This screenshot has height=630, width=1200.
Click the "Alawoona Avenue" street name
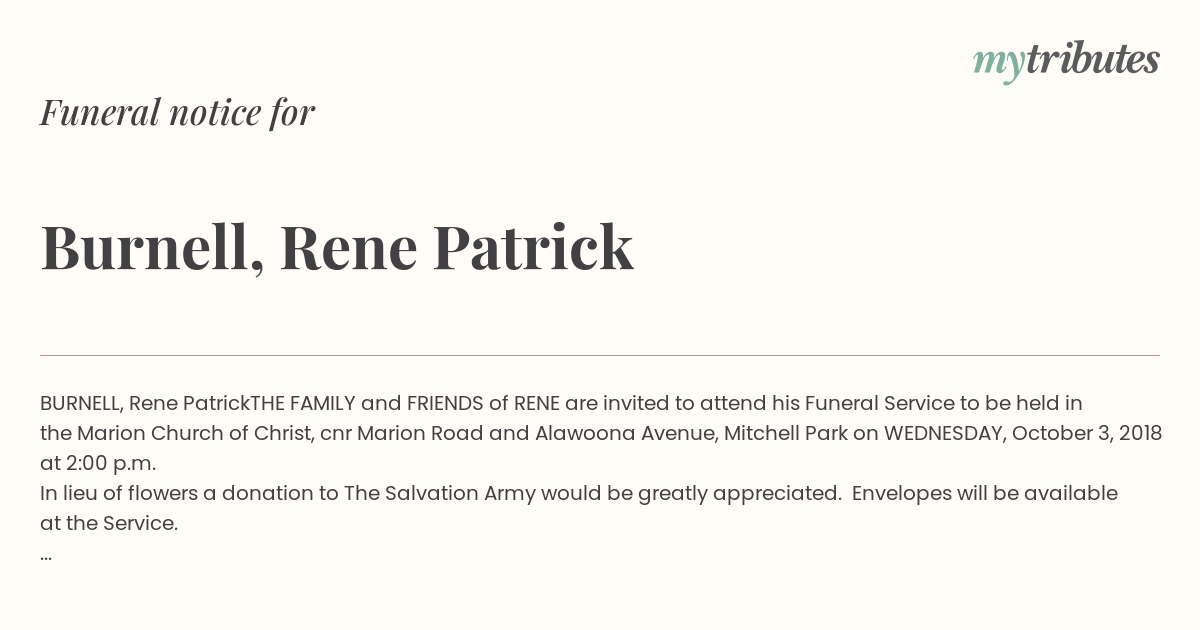(x=625, y=434)
